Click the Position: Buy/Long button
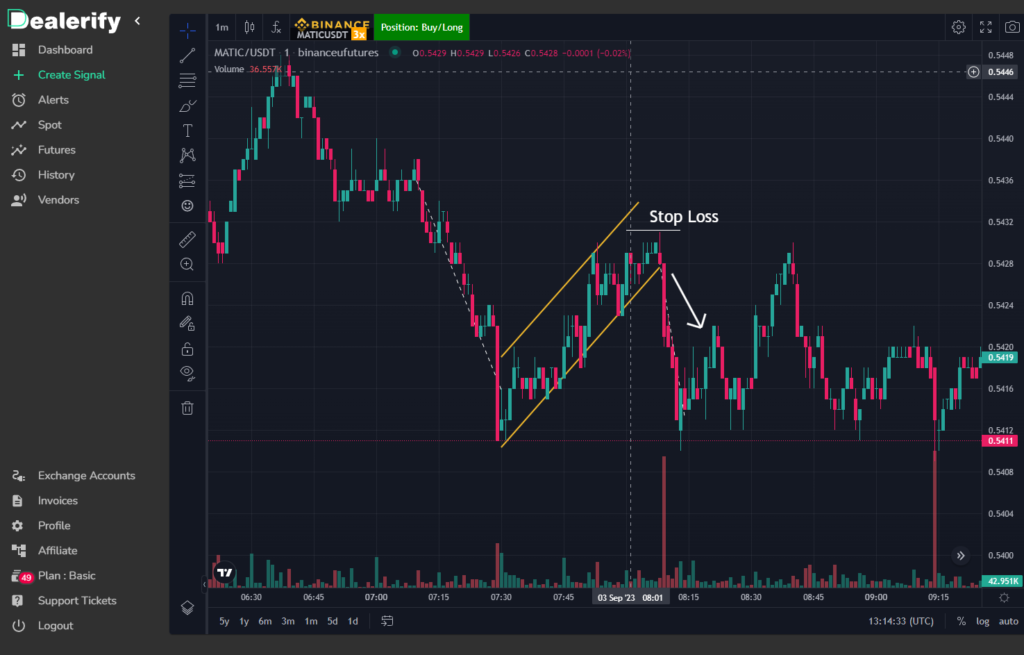The image size is (1024, 655). click(x=421, y=27)
